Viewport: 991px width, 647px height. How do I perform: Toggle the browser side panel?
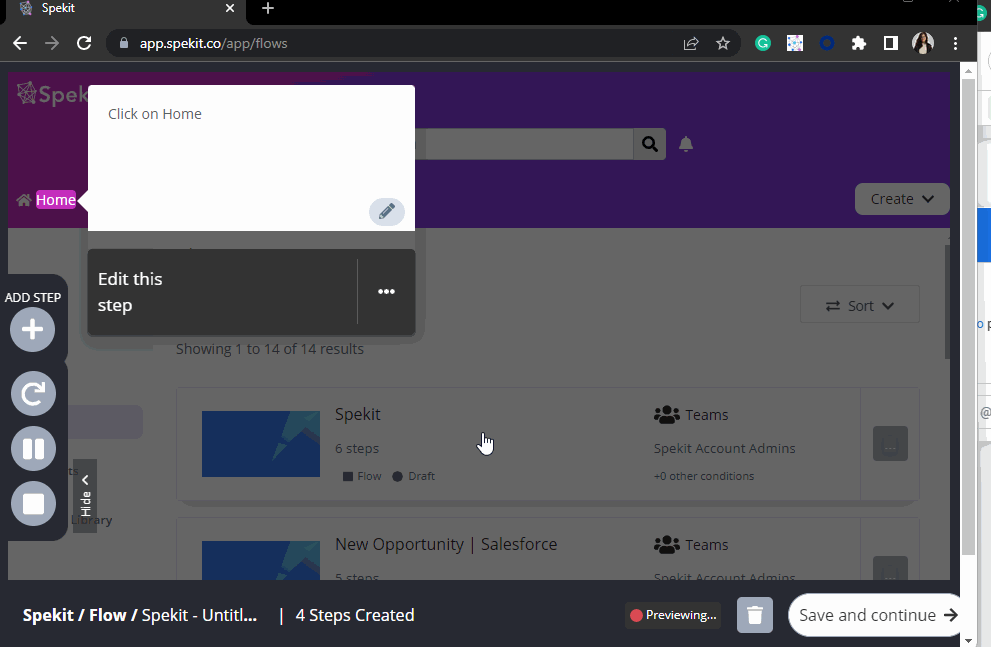(x=891, y=43)
